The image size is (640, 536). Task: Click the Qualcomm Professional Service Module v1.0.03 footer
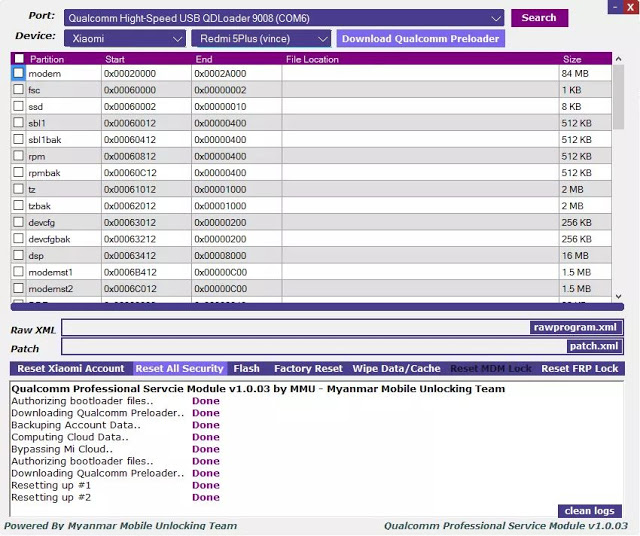click(506, 526)
